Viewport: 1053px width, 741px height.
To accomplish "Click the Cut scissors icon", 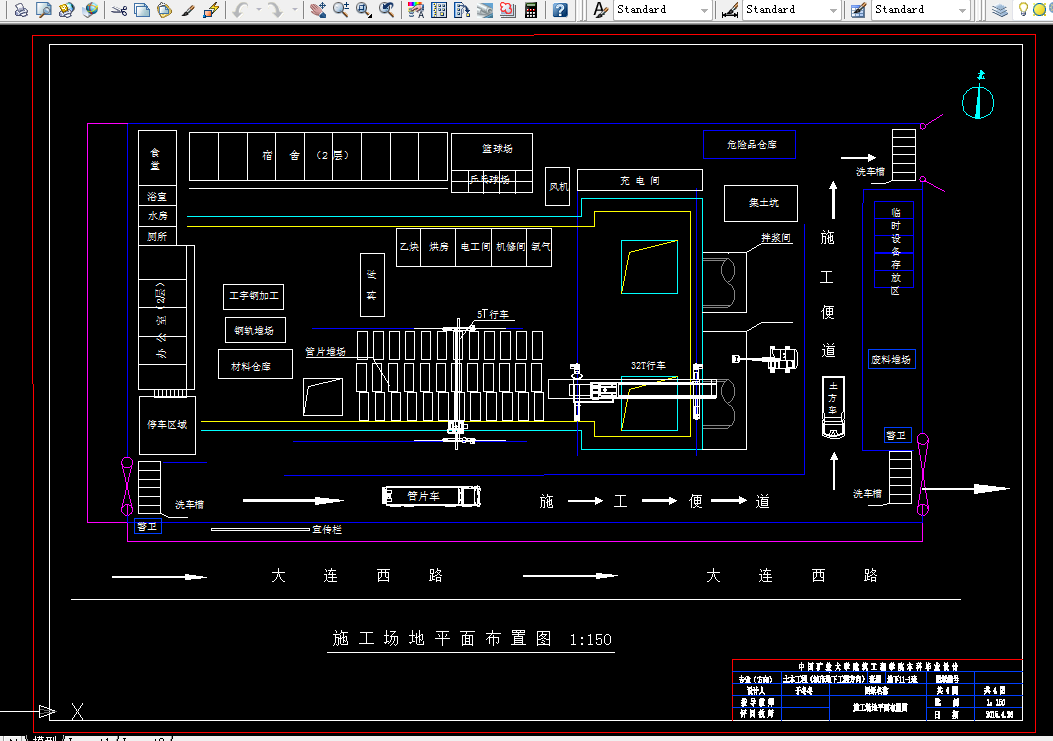I will point(119,9).
